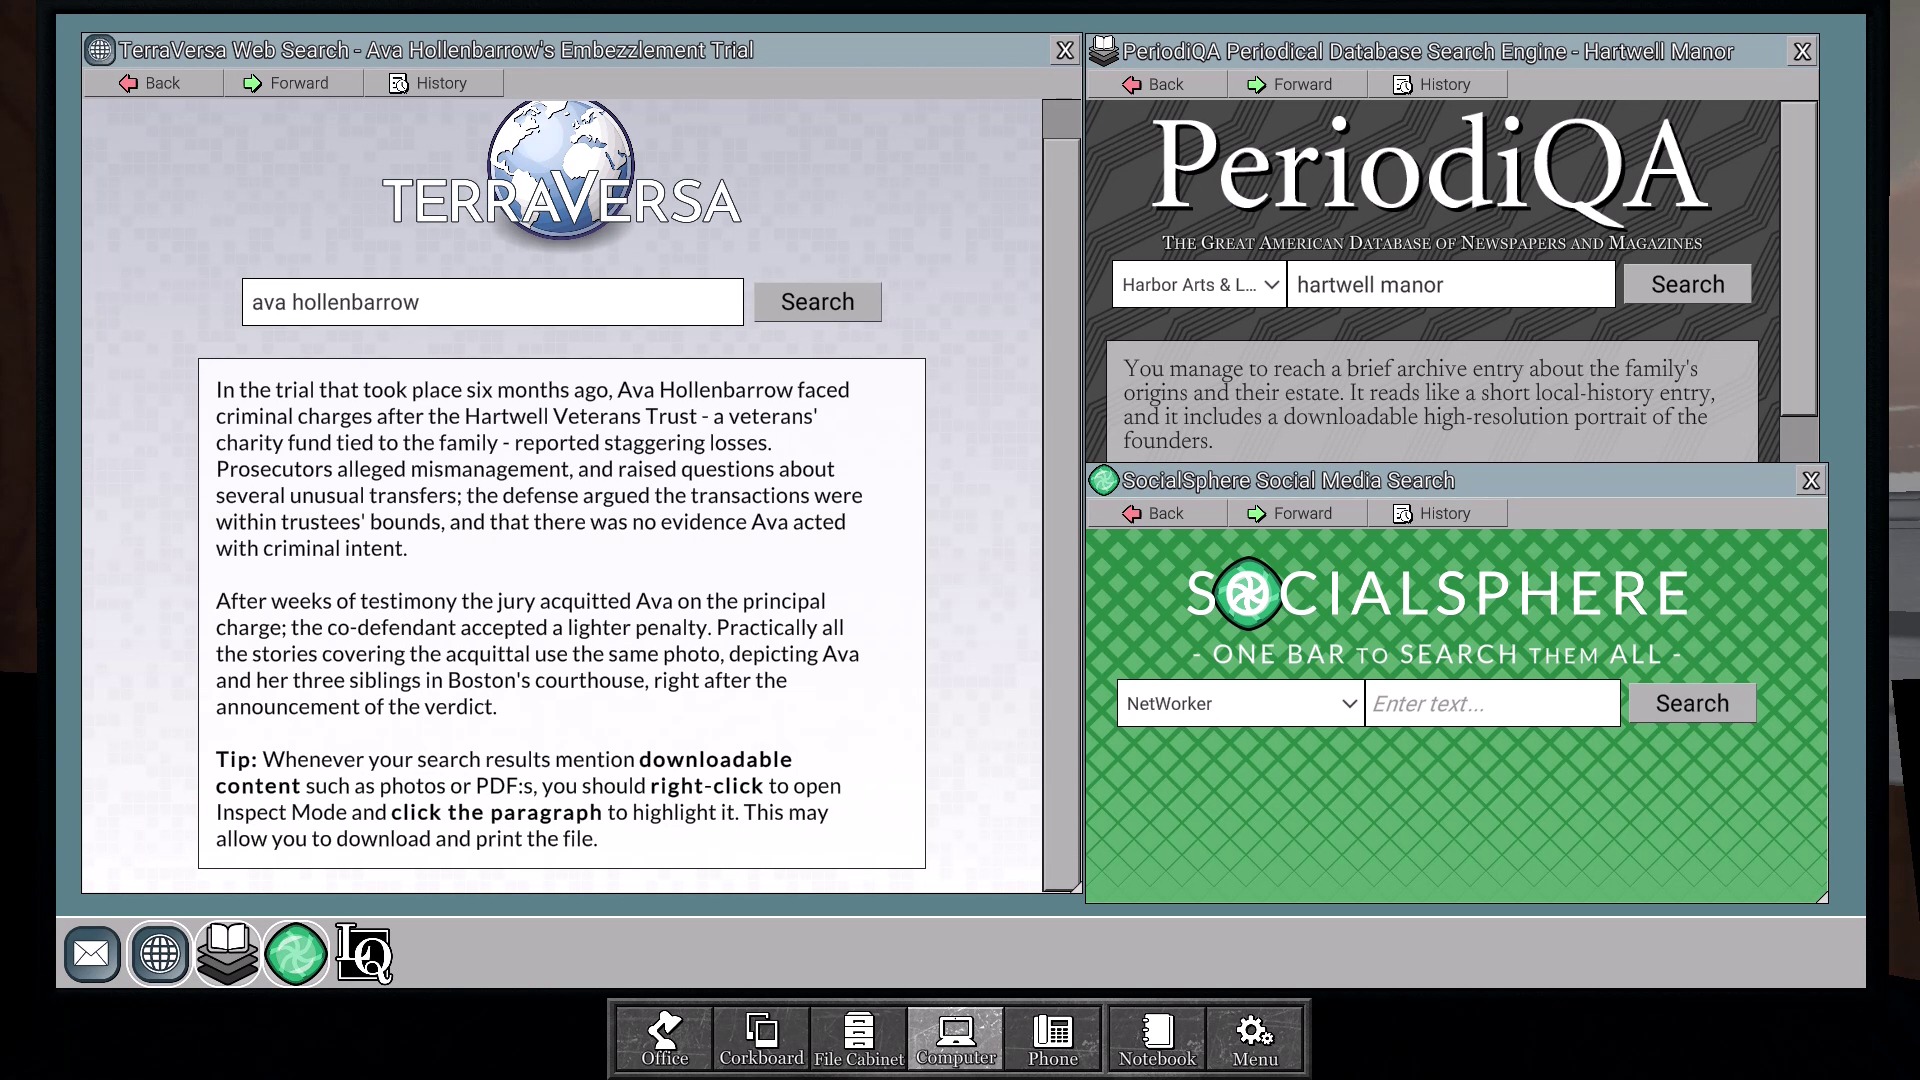Click the TerraVersa results vertical scrollbar

tap(1061, 500)
